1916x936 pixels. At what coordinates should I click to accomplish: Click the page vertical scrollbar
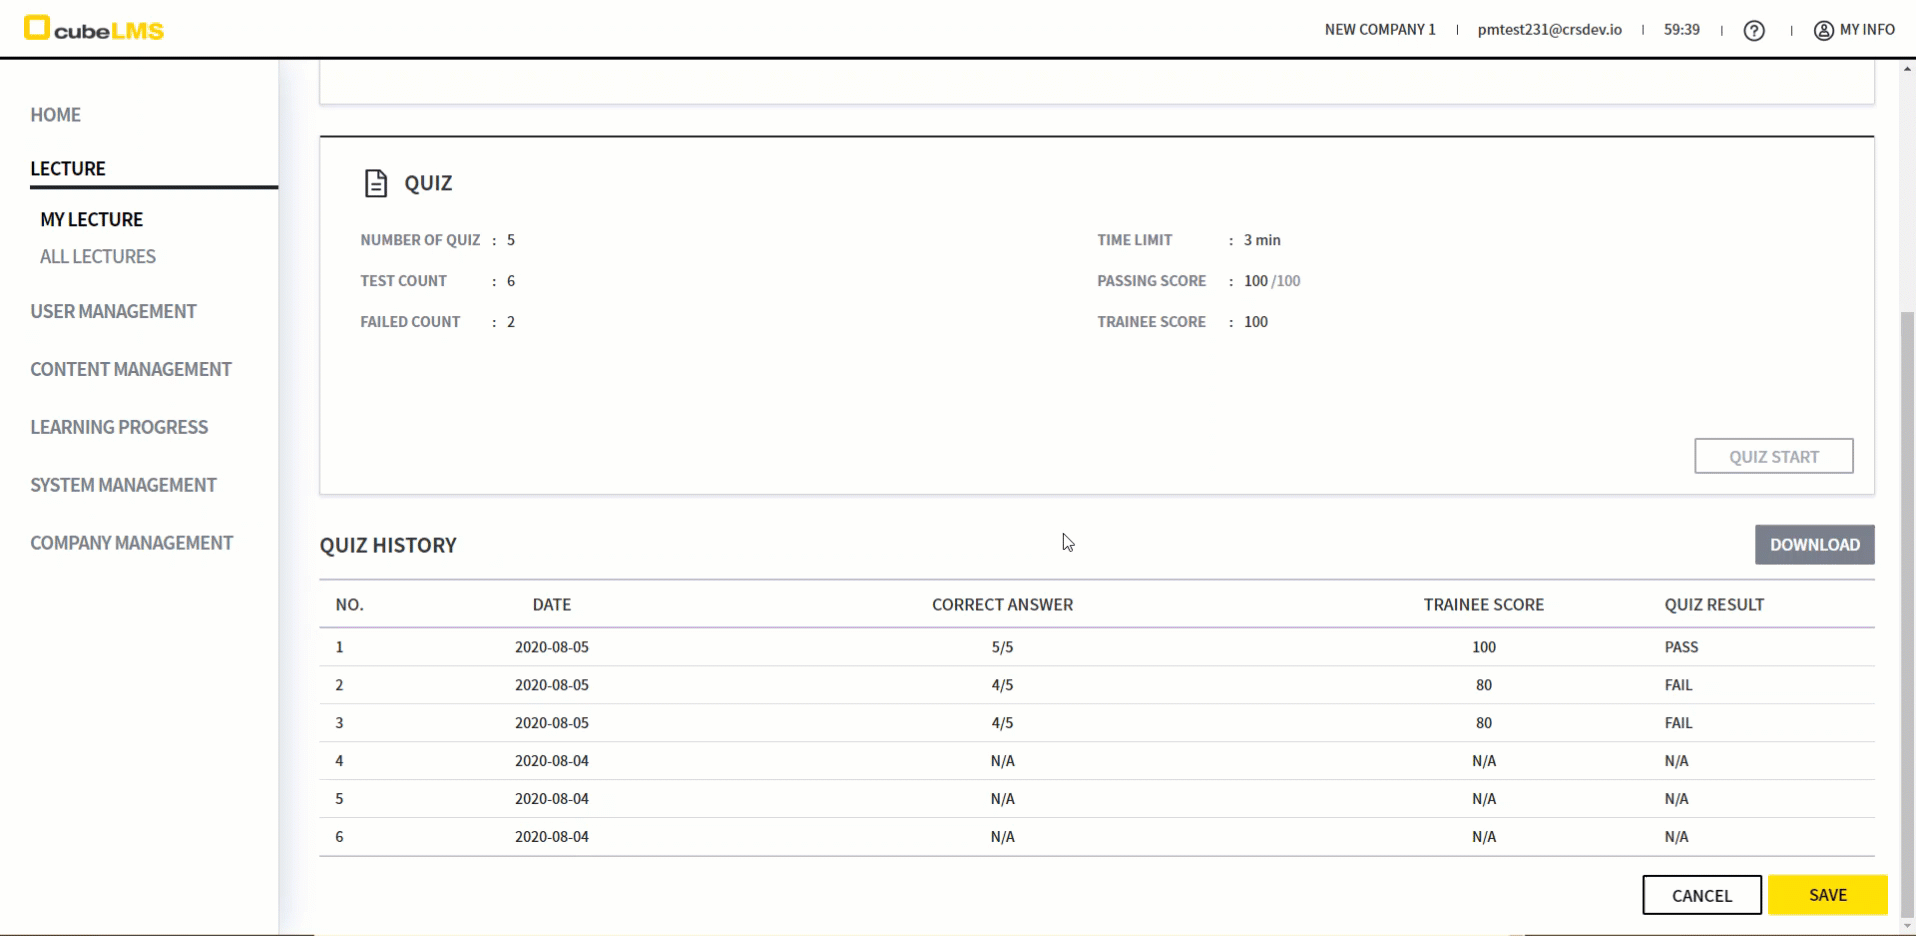1907,600
